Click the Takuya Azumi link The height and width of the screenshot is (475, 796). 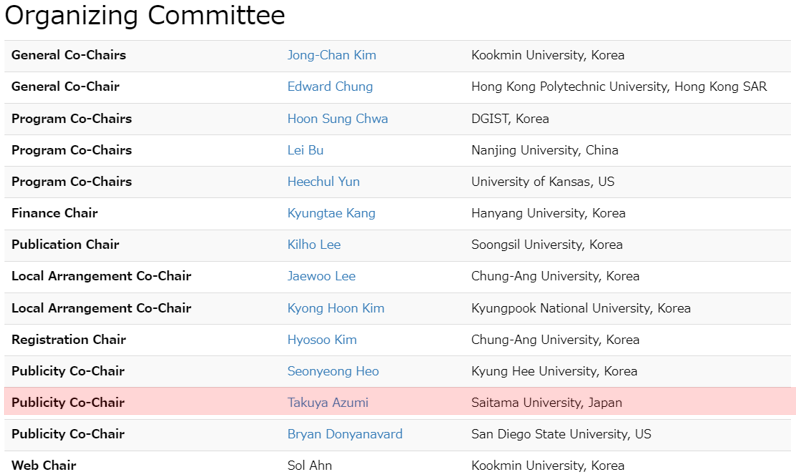point(328,402)
